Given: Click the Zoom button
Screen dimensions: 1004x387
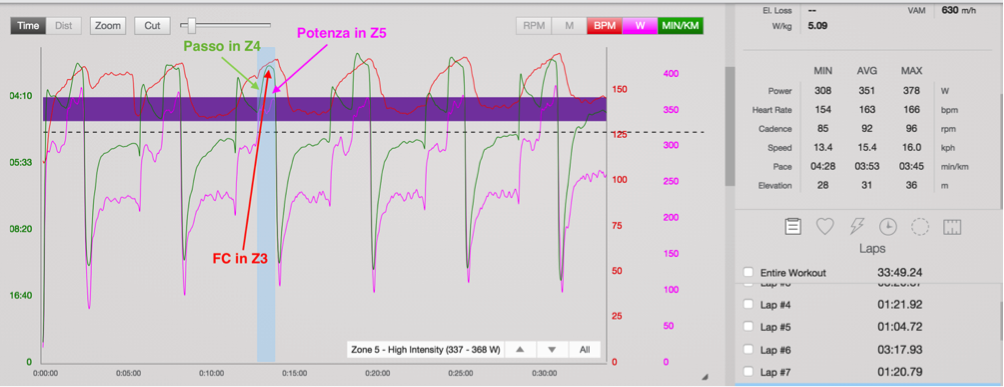Looking at the screenshot, I should click(108, 26).
